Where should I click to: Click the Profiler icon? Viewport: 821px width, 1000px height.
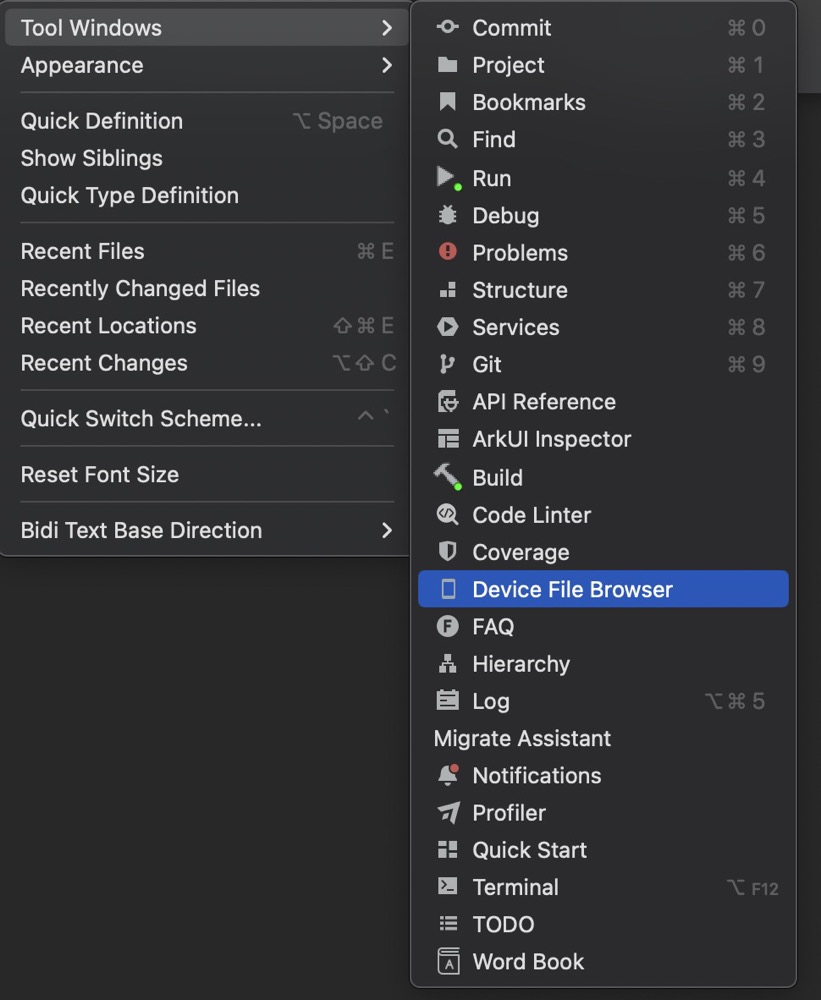coord(448,812)
